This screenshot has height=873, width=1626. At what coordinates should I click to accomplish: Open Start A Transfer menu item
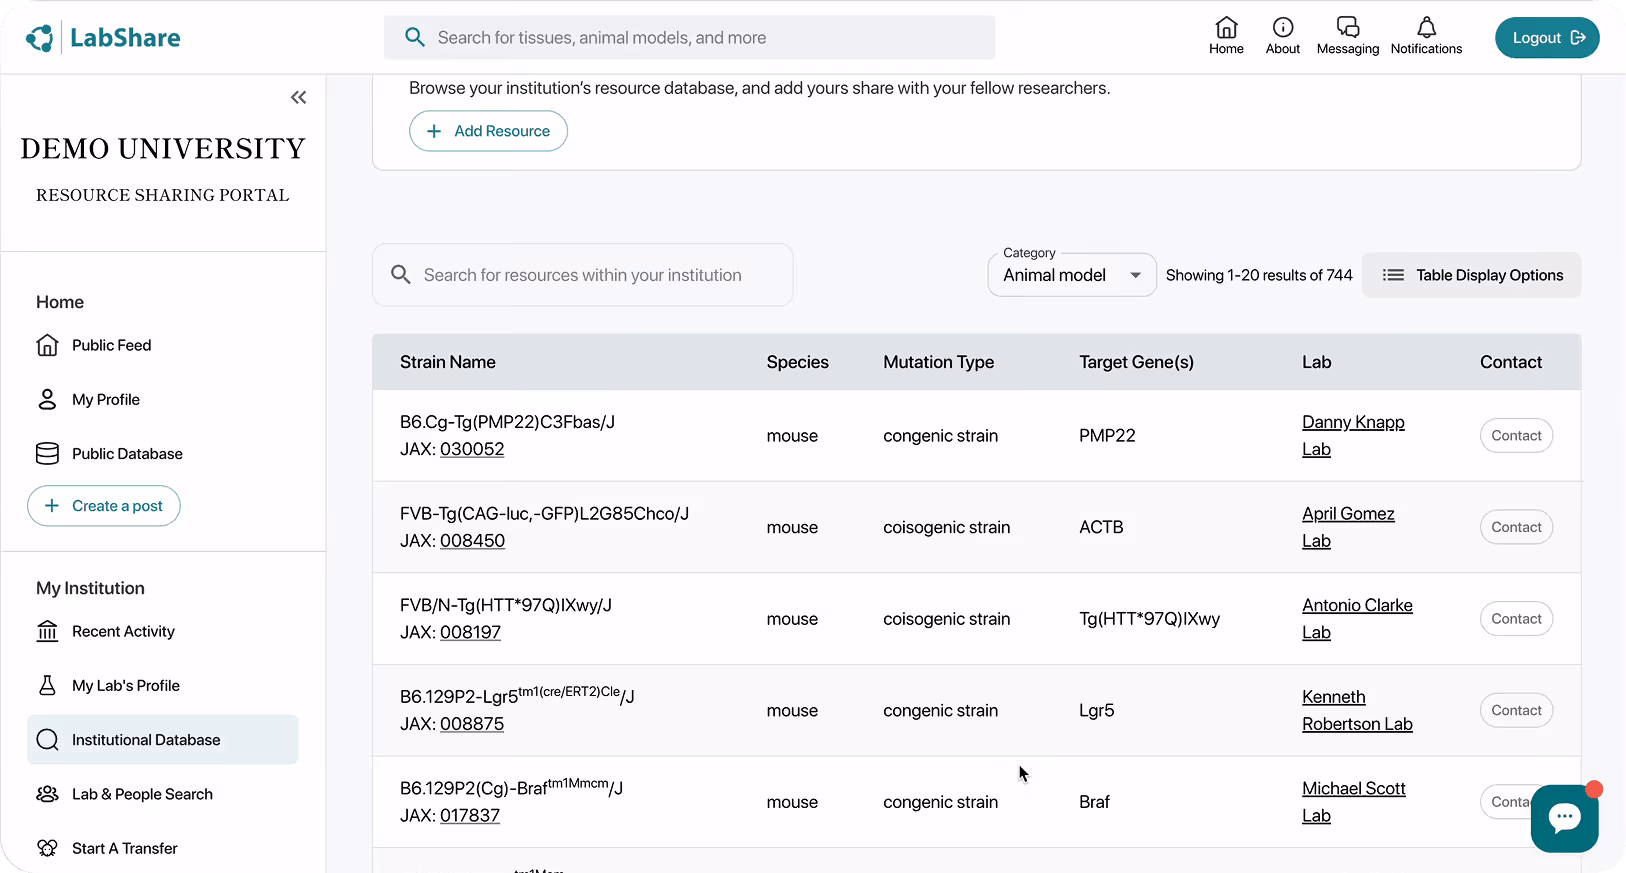point(125,848)
